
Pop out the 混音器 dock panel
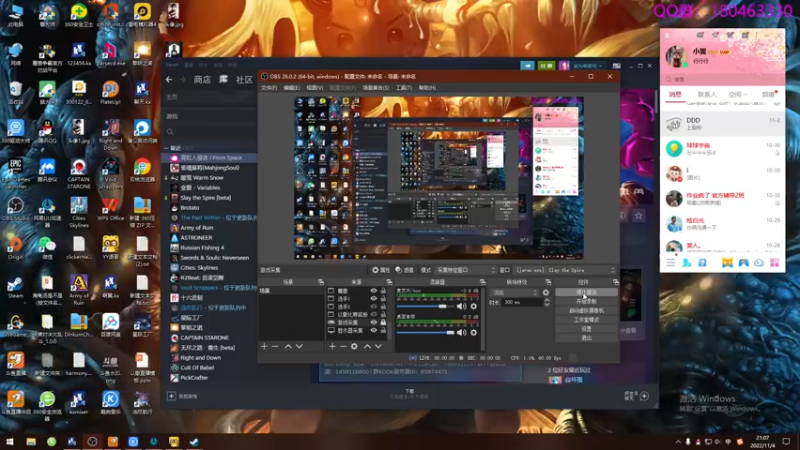[482, 282]
